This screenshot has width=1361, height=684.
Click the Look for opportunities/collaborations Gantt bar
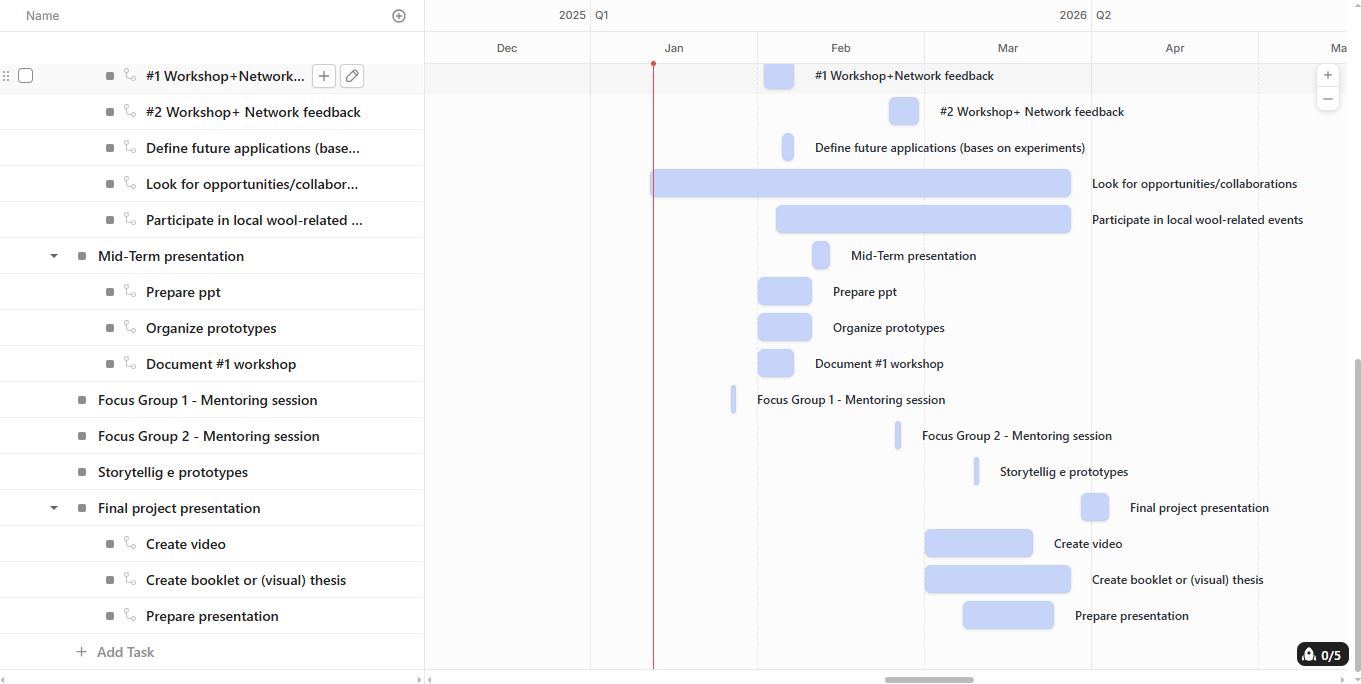click(x=860, y=183)
